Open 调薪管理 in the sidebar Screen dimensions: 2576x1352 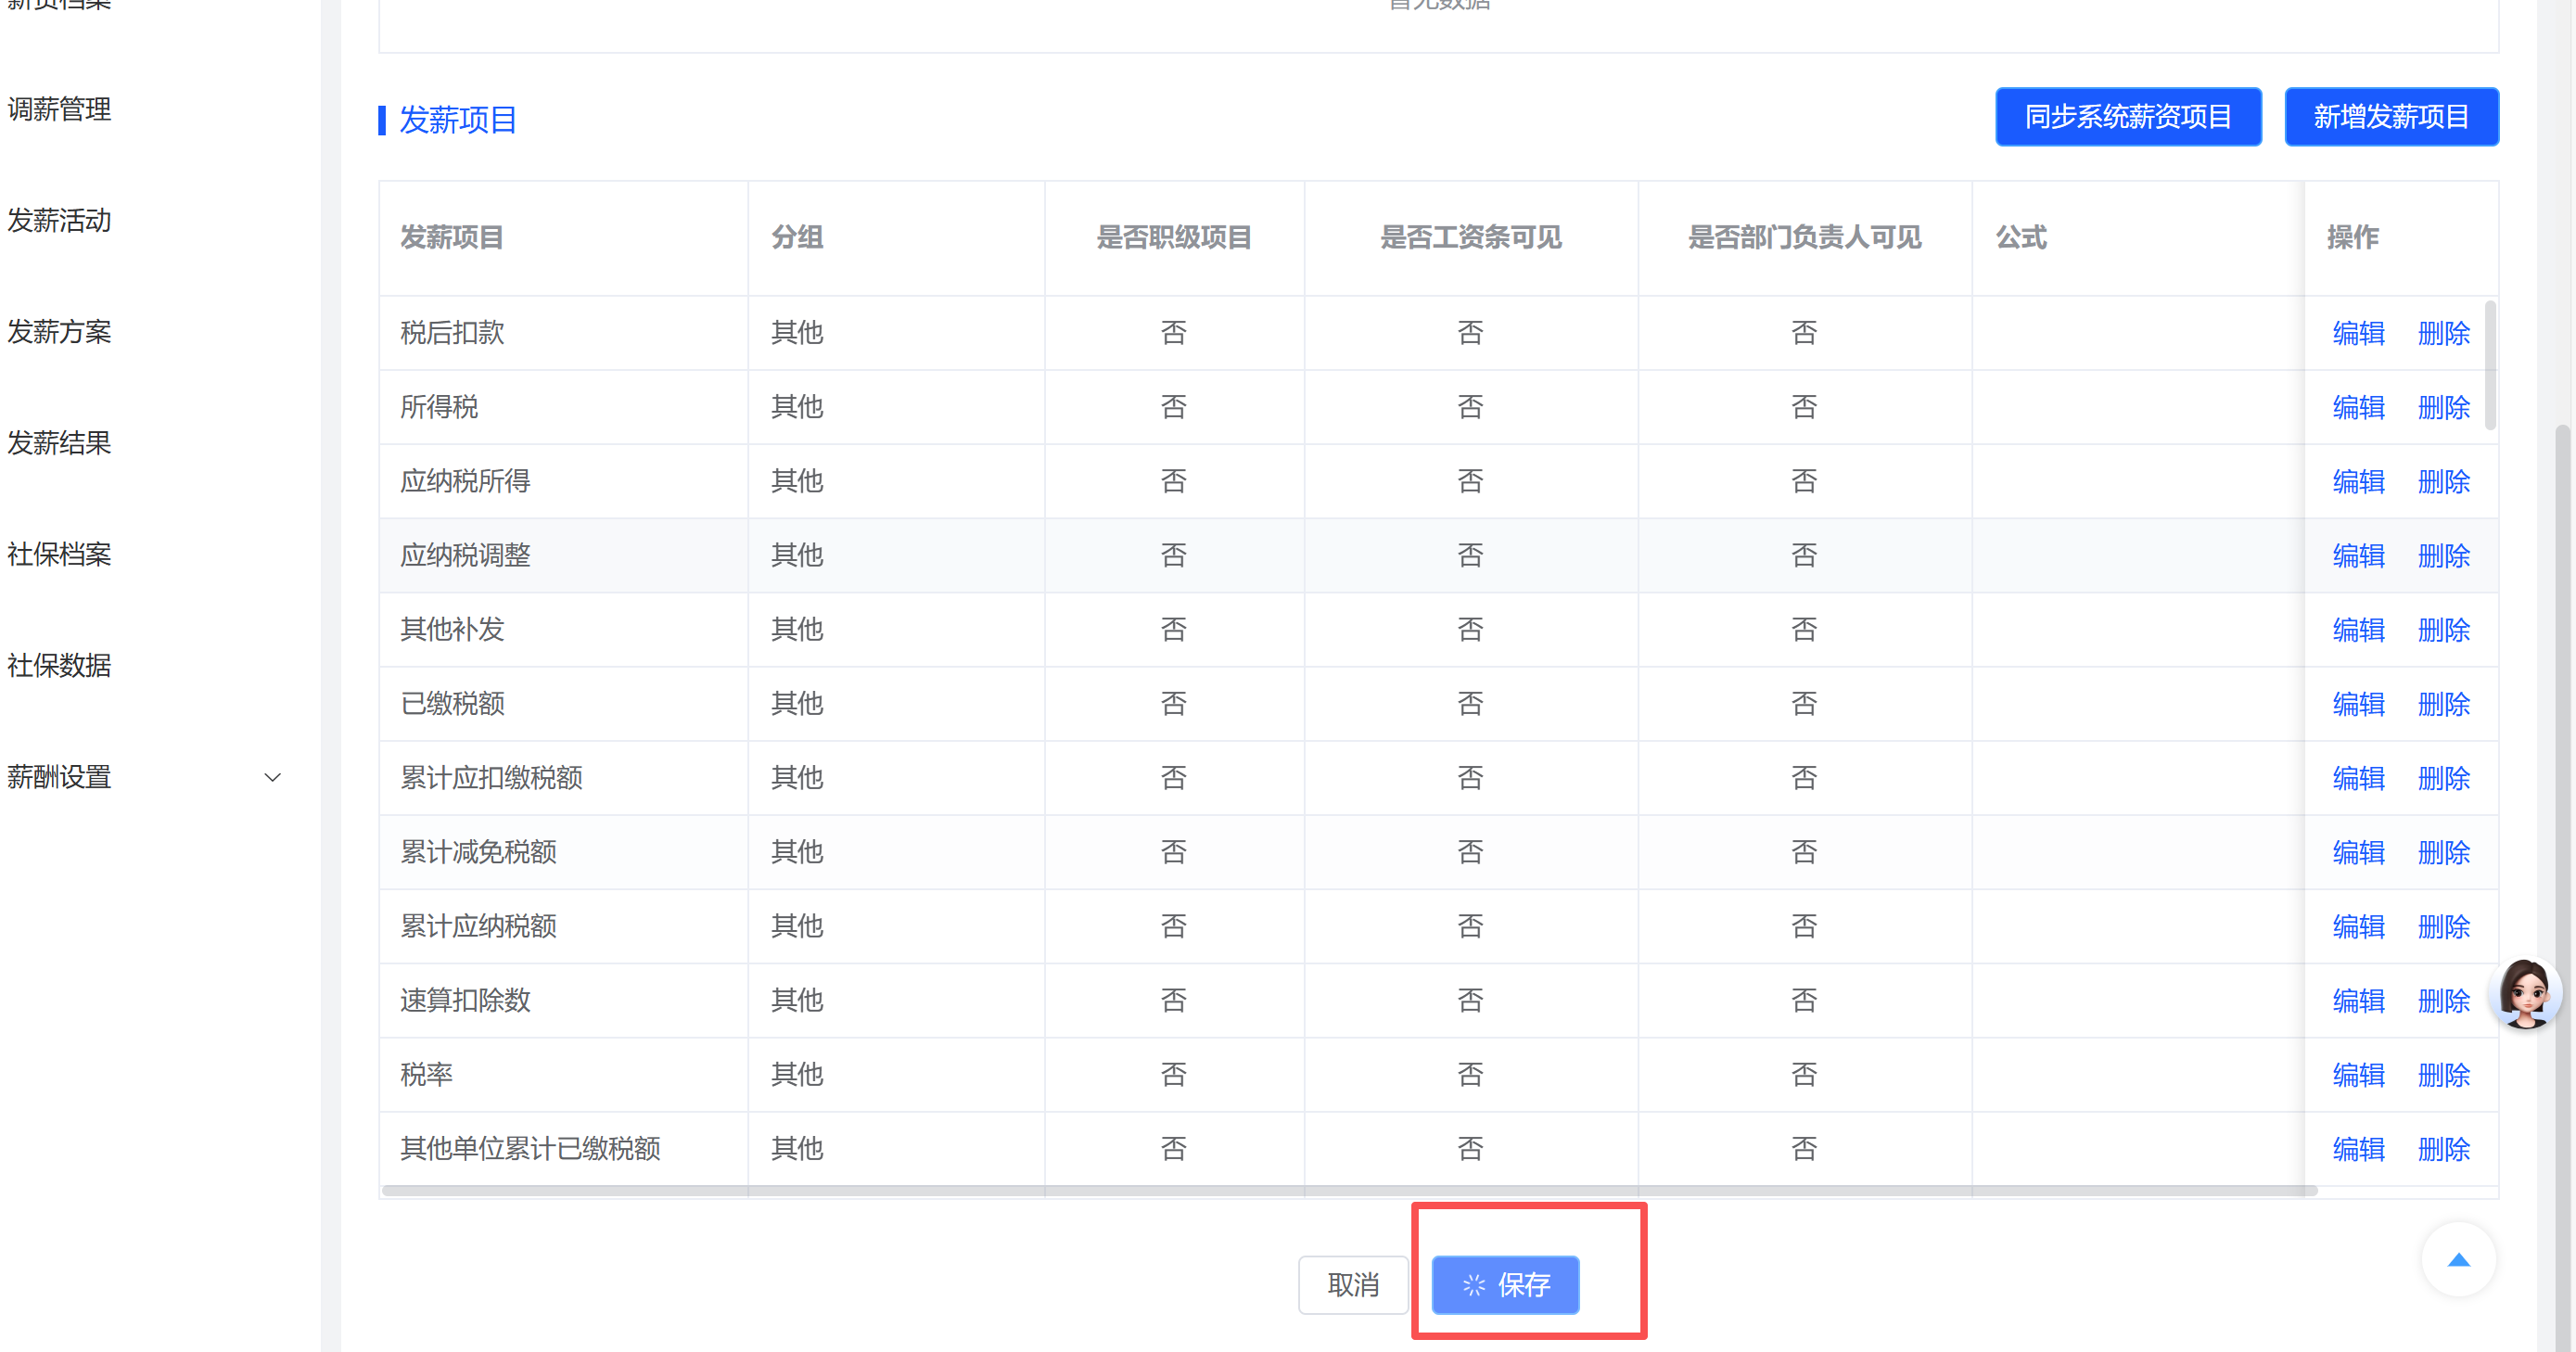59,109
